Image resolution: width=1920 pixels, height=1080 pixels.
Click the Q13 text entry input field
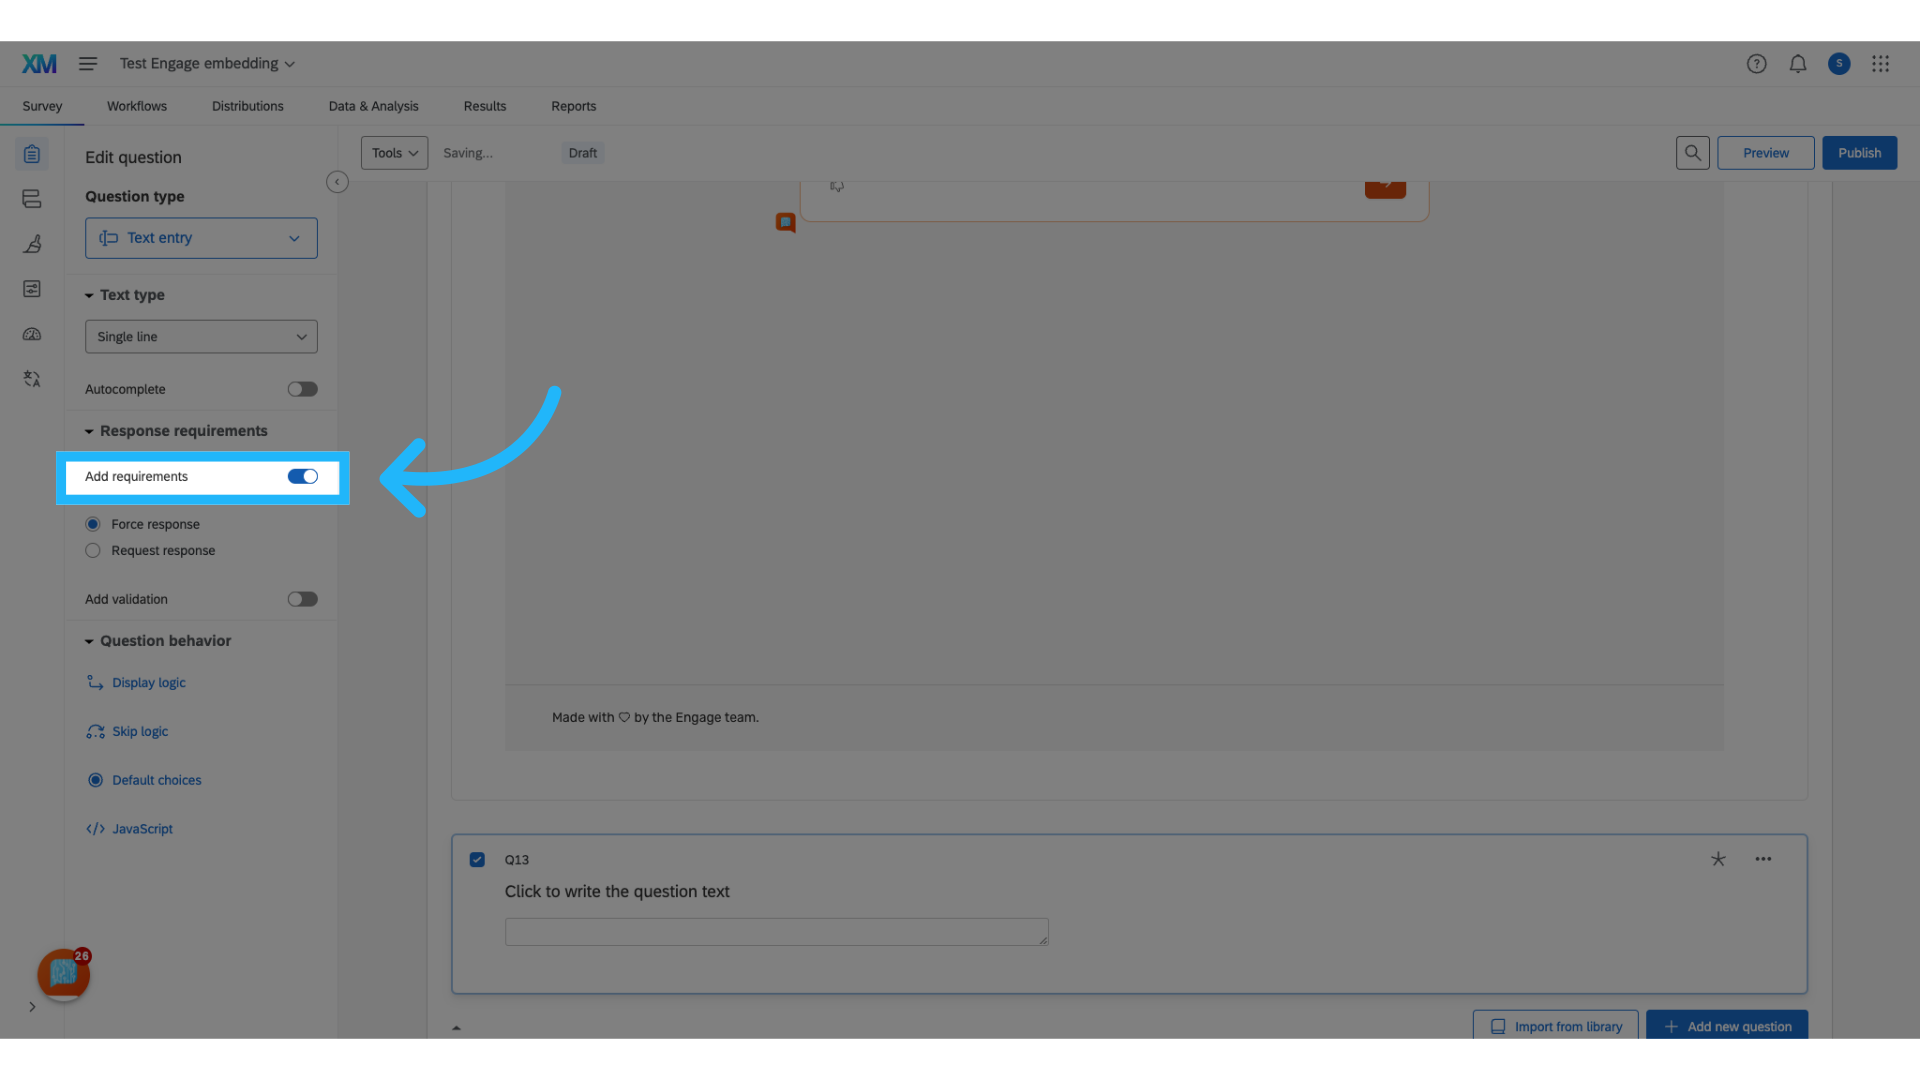coord(777,932)
